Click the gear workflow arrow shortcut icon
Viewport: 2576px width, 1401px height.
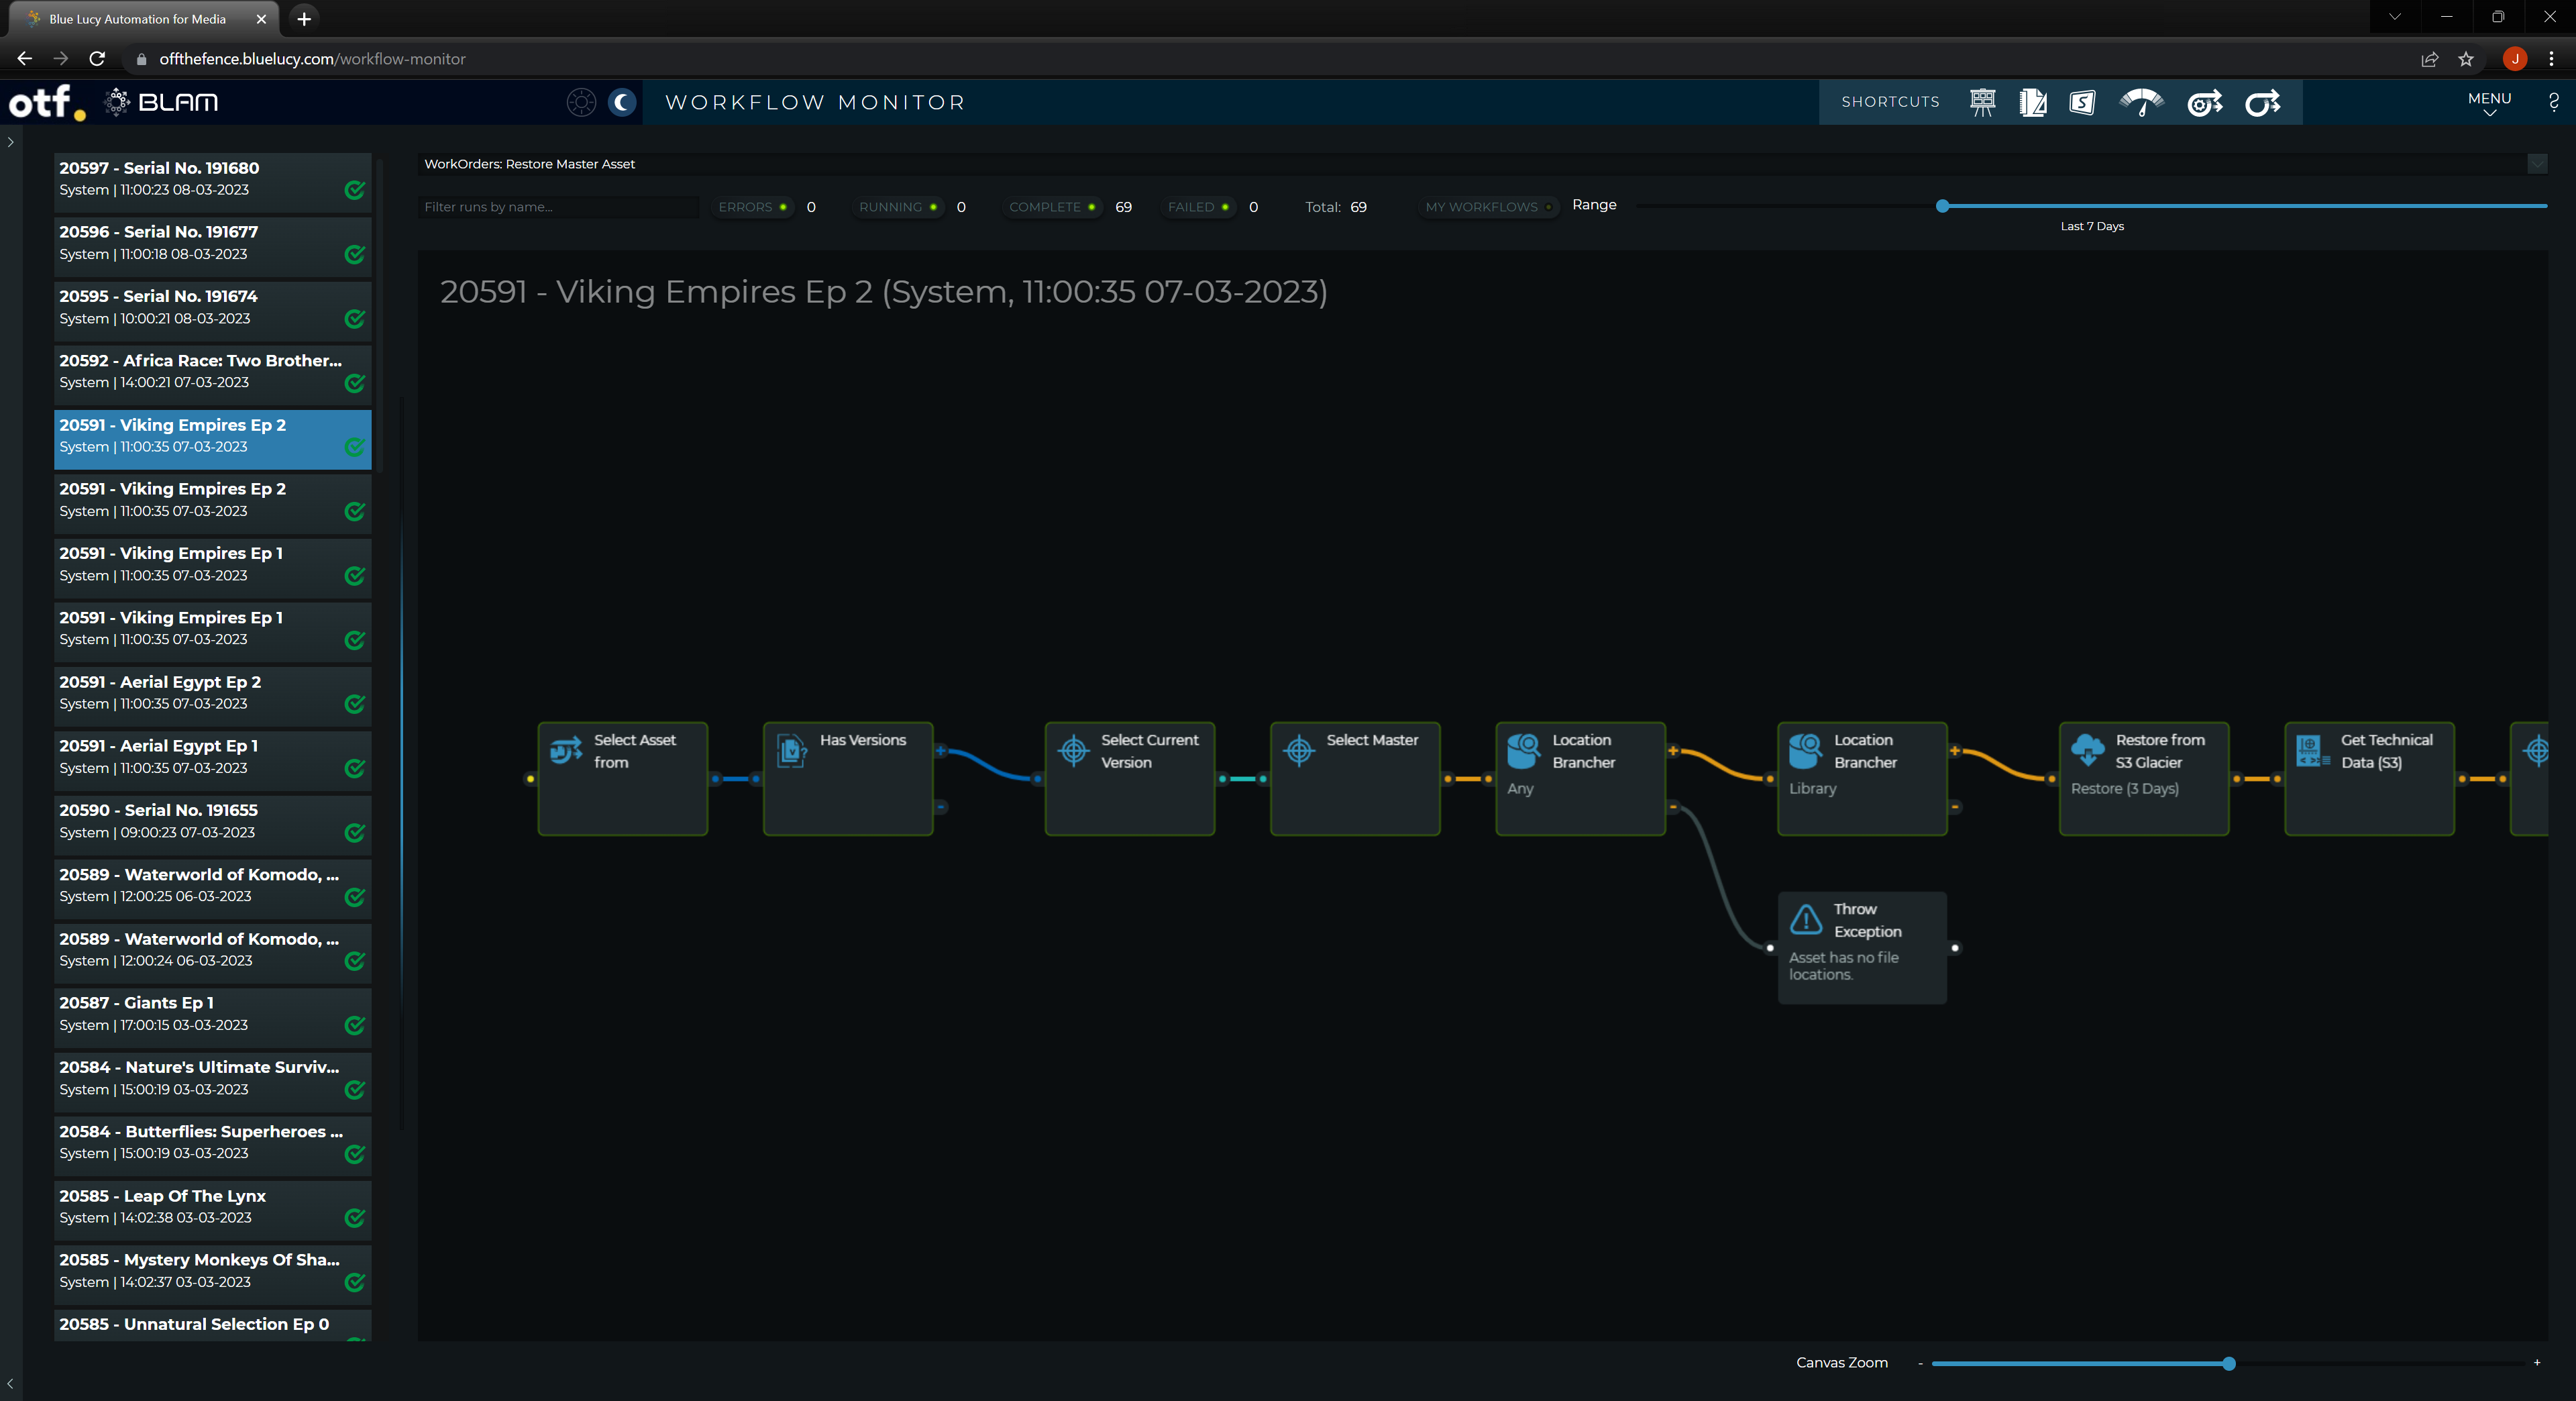2204,102
